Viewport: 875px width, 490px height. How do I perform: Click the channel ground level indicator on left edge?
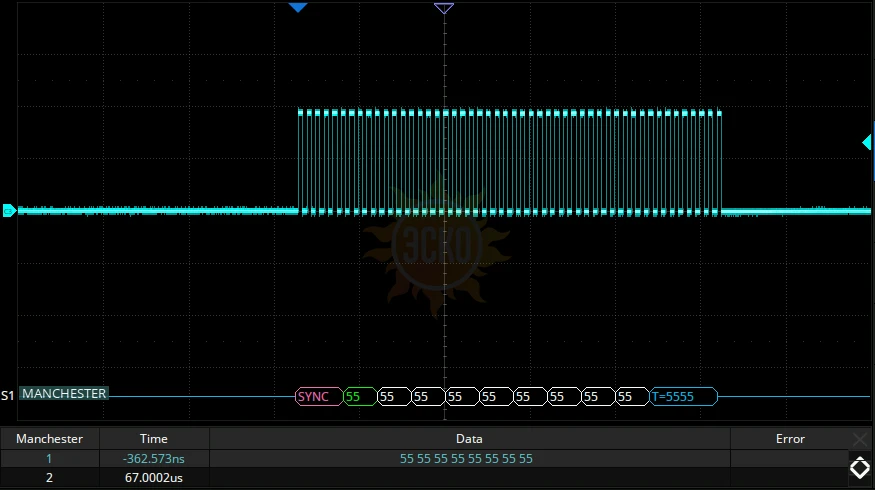pos(9,210)
